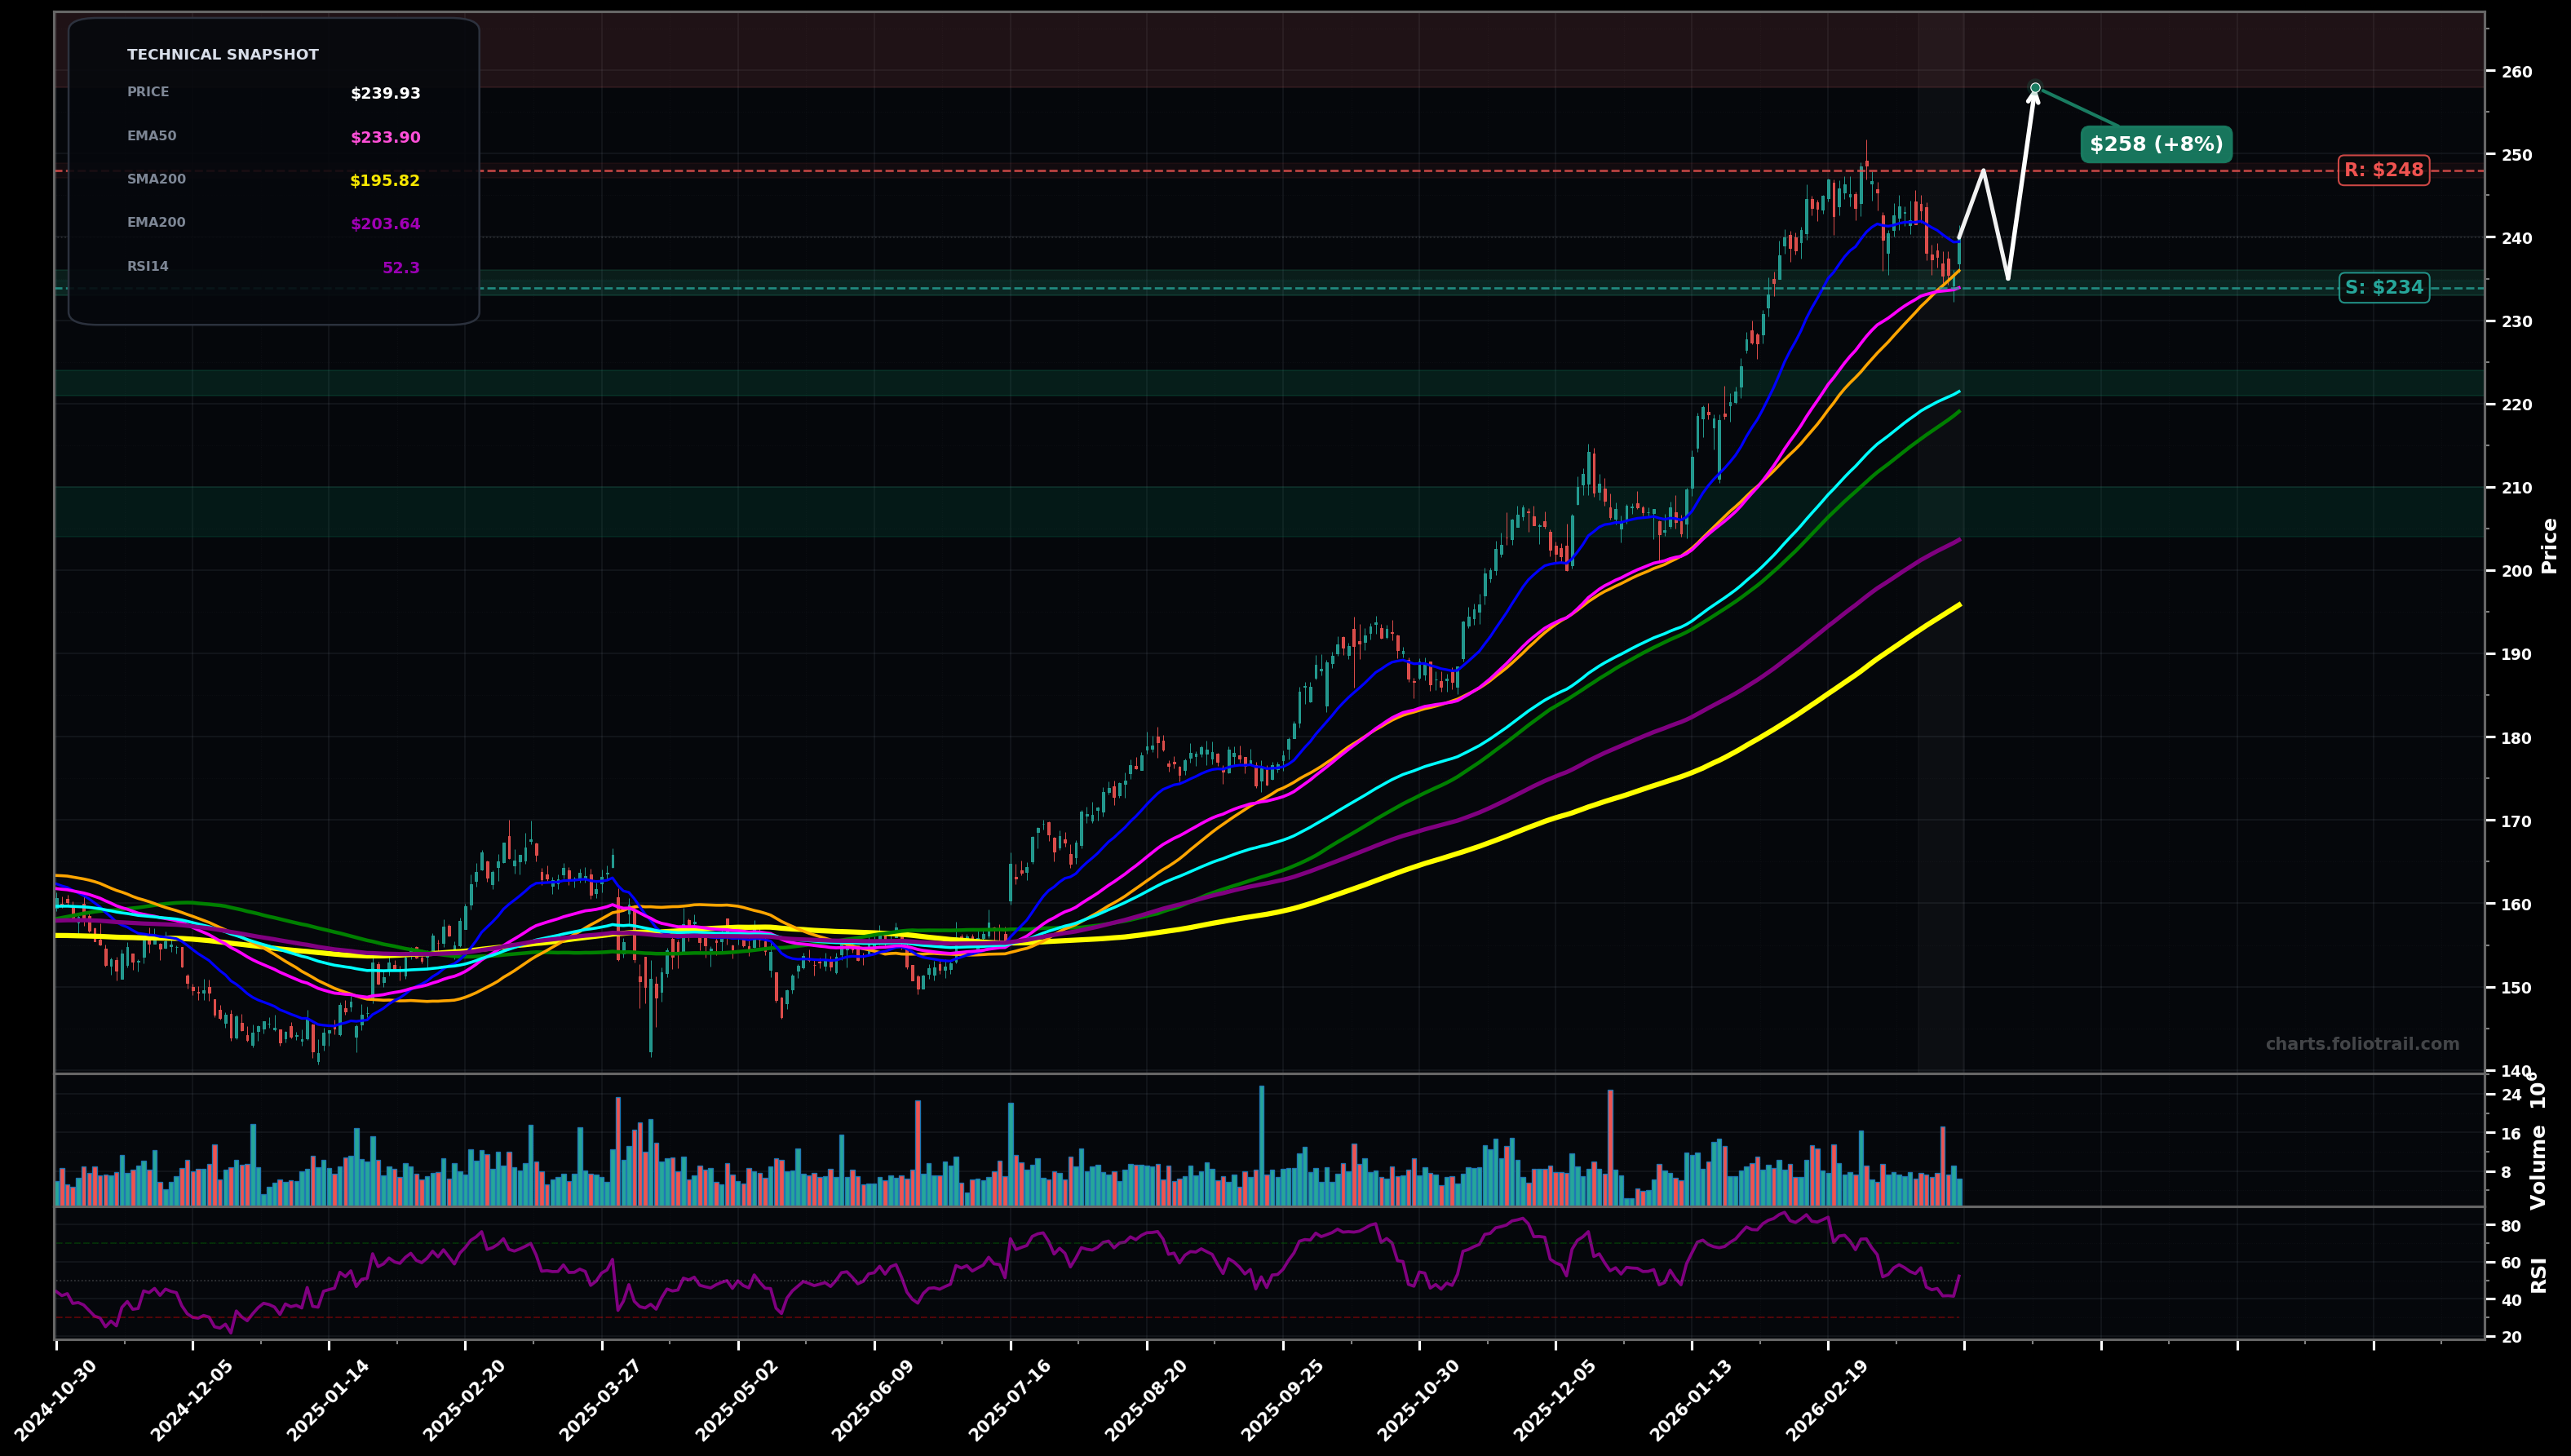Click the $258 (+8%) price target badge
Image resolution: width=2571 pixels, height=1456 pixels.
pos(2156,145)
